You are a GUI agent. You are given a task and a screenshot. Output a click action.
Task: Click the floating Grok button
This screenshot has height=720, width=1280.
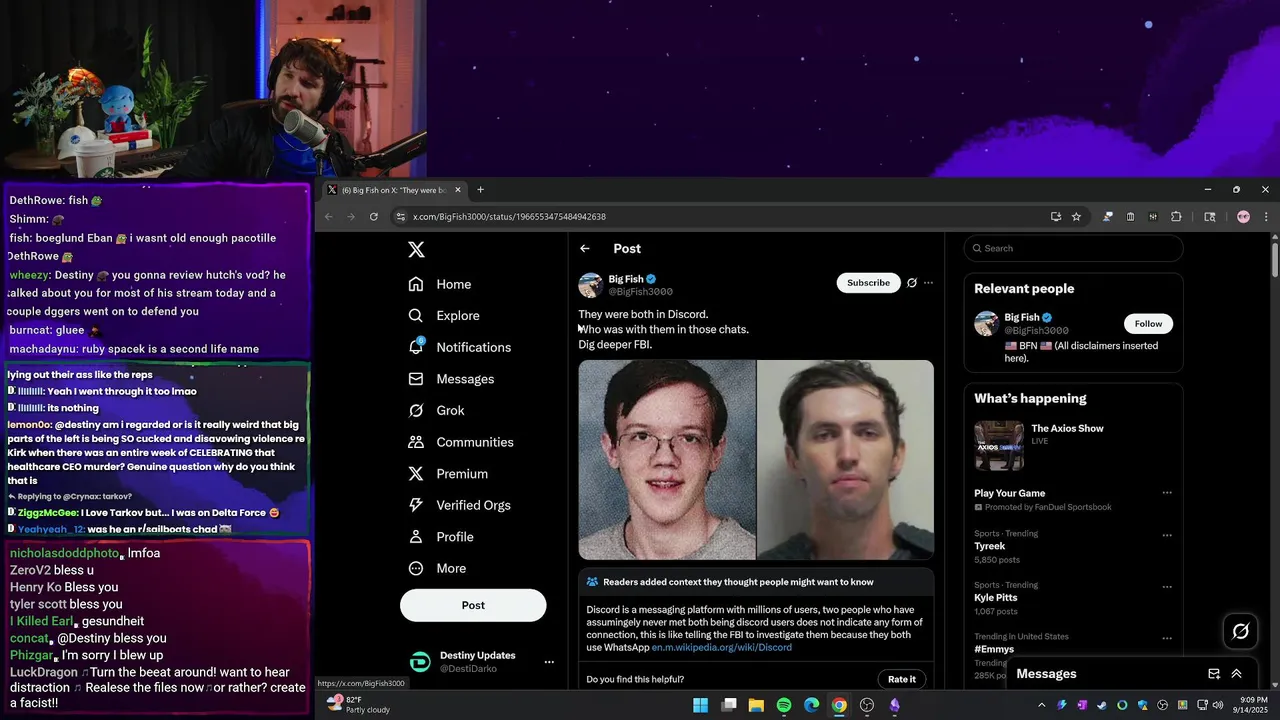pos(1241,631)
